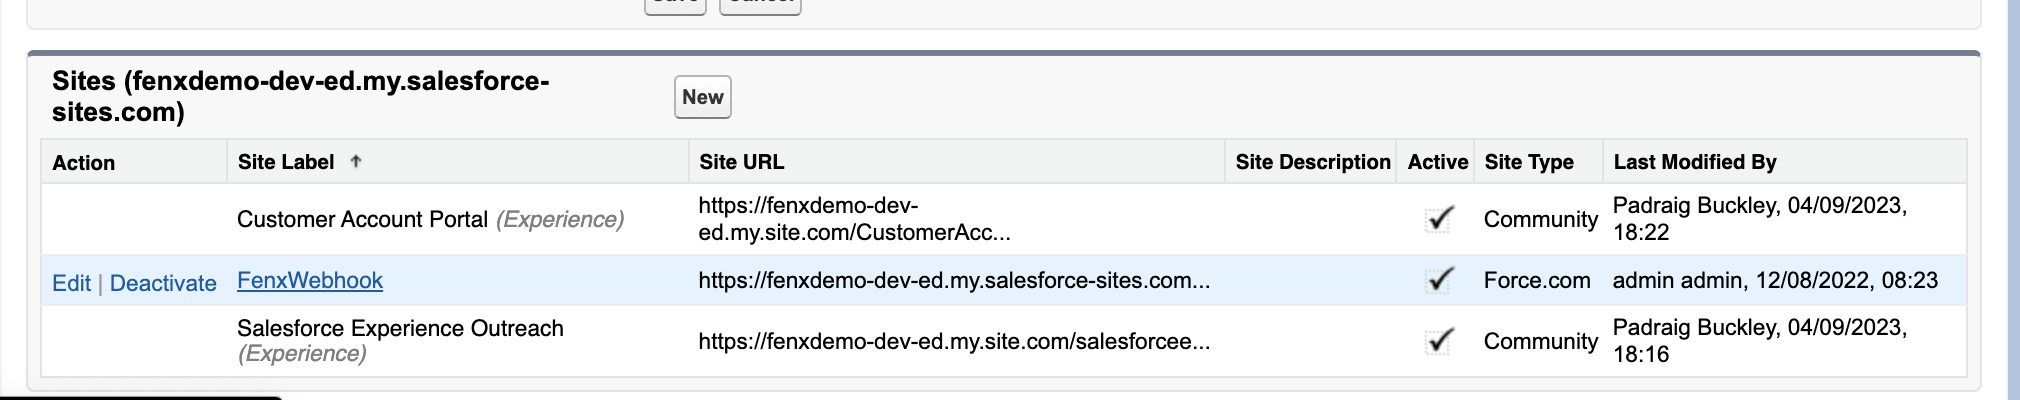
Task: Click the Last Modified By column header
Action: pos(1695,162)
